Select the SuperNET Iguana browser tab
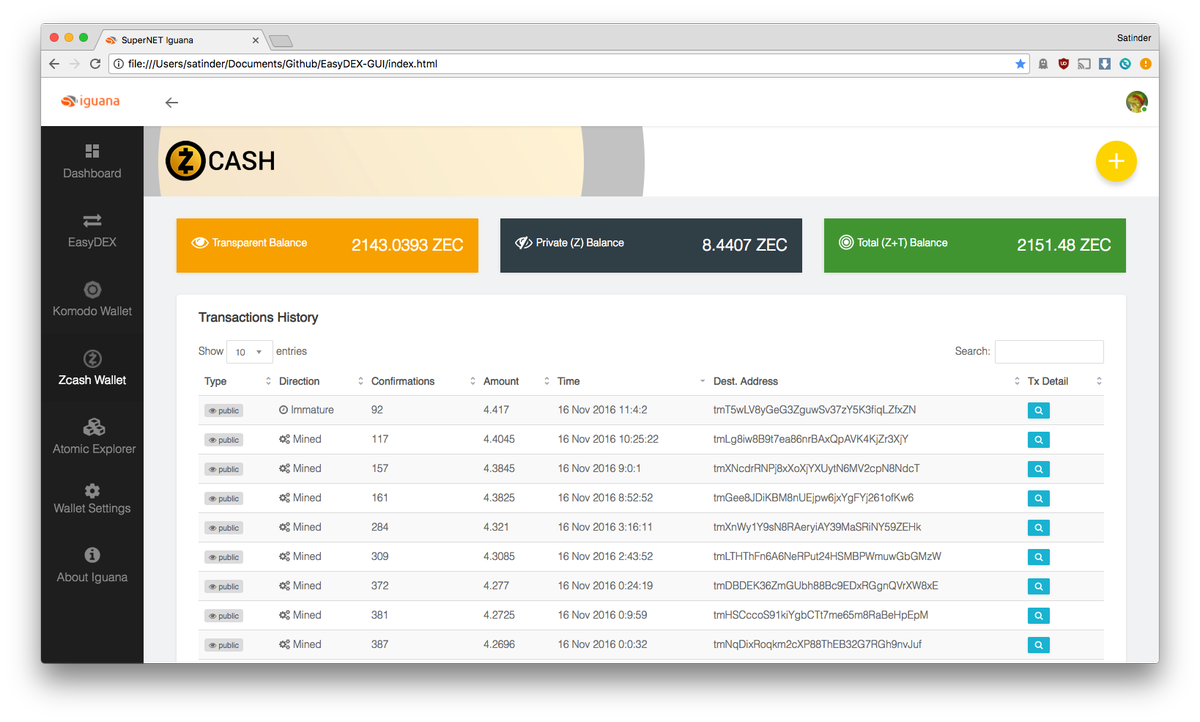 point(180,40)
